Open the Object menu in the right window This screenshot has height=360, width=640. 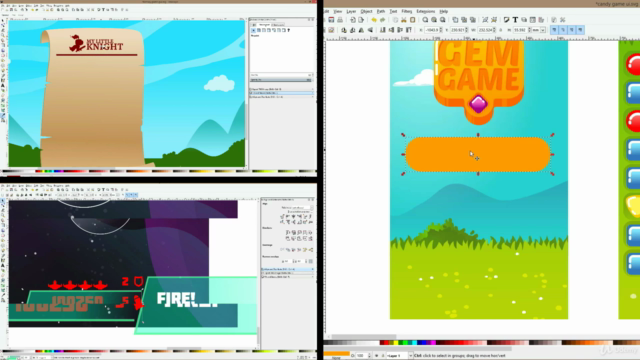tap(366, 11)
